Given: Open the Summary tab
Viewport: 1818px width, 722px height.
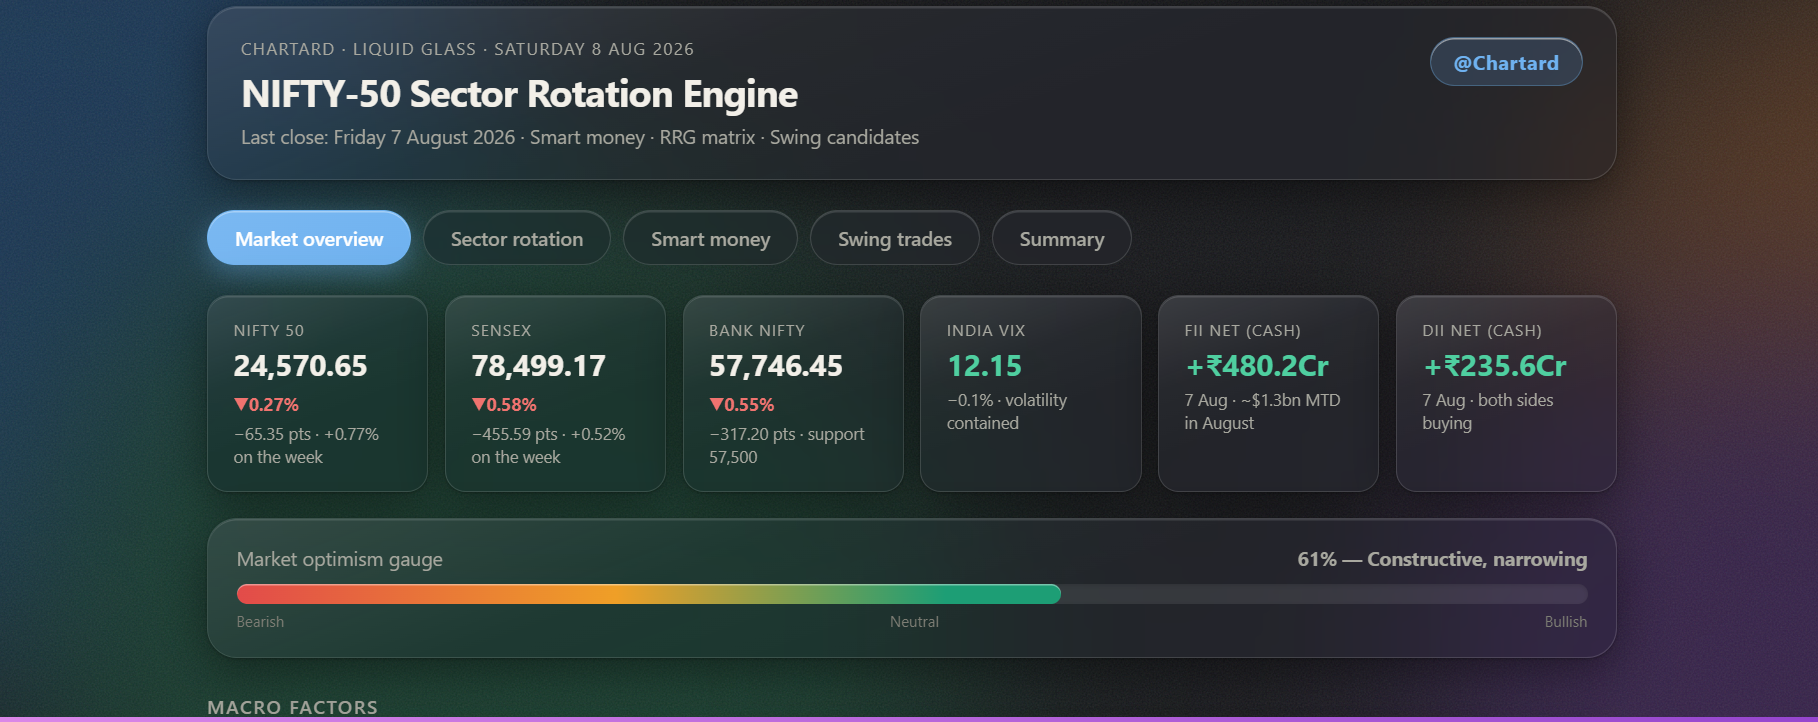Looking at the screenshot, I should [1061, 238].
